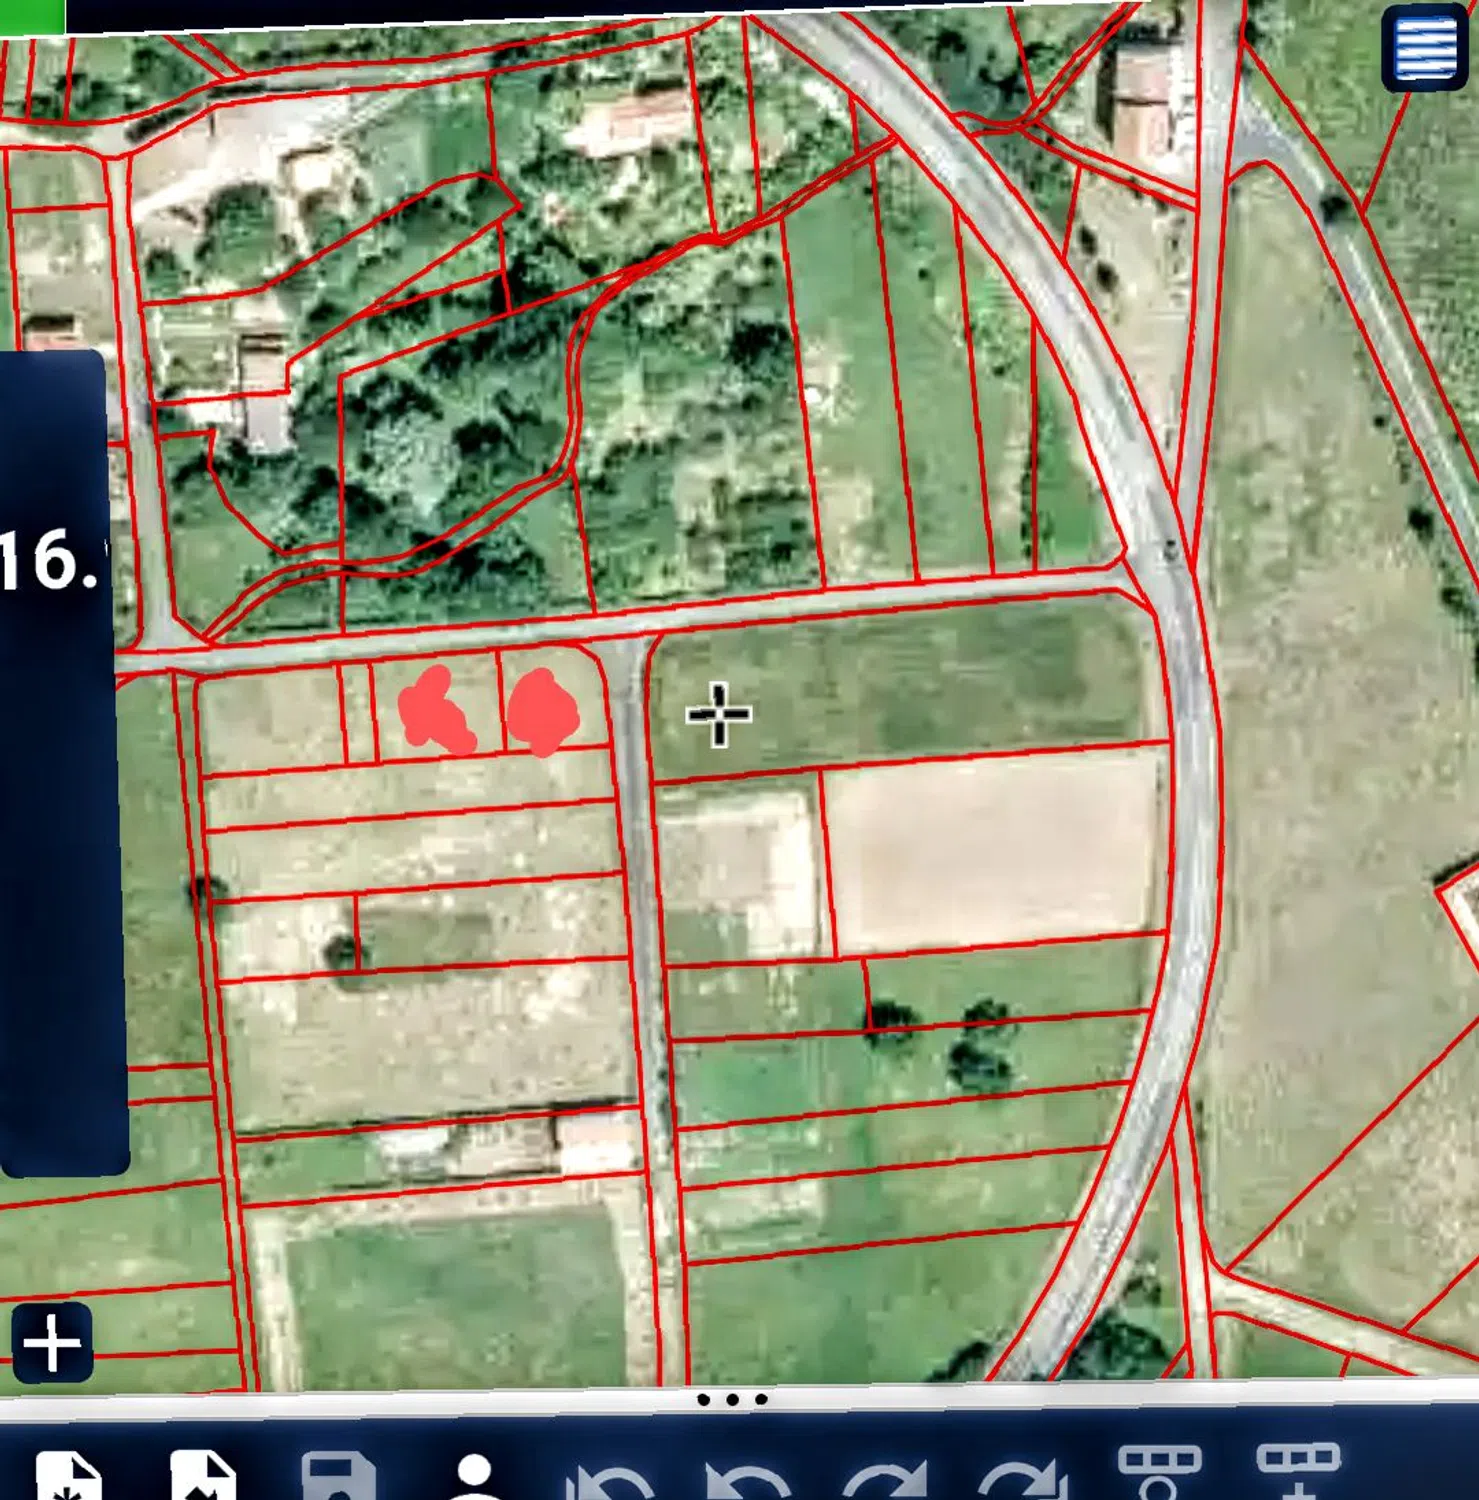Image resolution: width=1479 pixels, height=1500 pixels.
Task: Click the green status indicator in top bar
Action: point(32,16)
